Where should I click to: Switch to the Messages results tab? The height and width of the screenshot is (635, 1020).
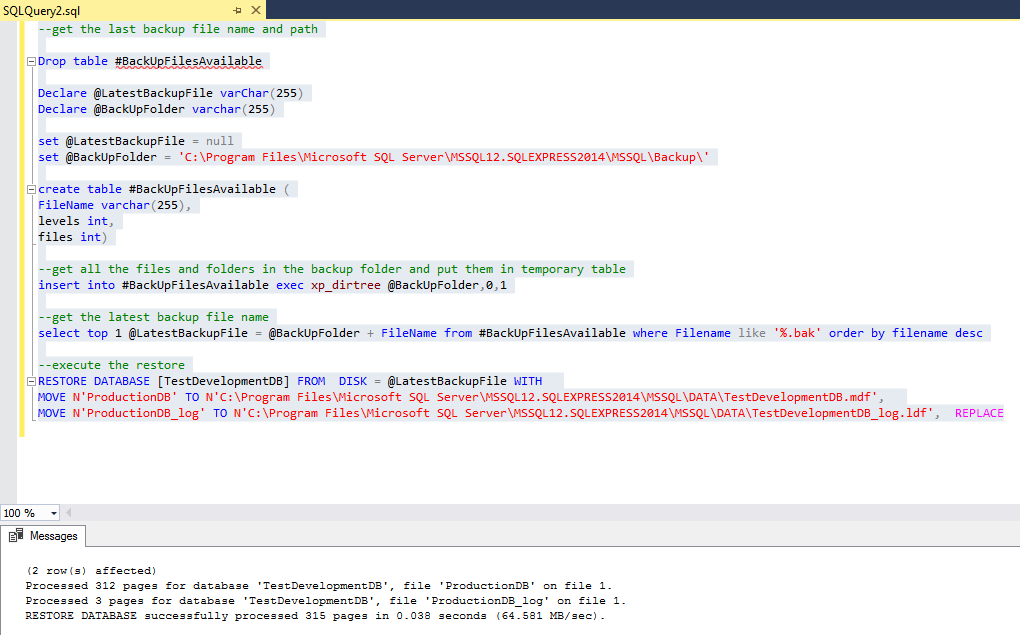tap(43, 536)
